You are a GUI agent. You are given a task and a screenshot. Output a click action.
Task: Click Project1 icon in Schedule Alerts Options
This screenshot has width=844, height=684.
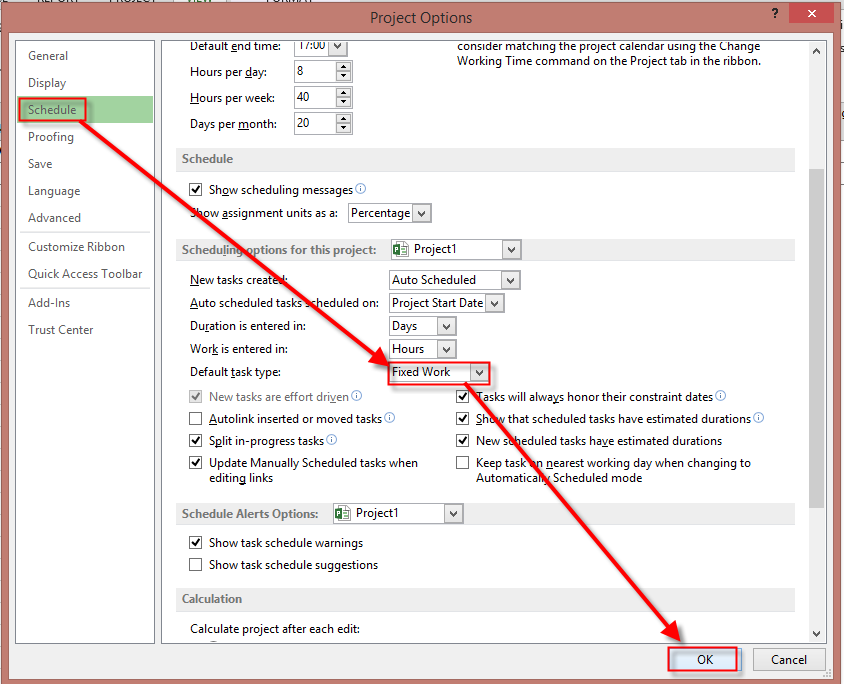pyautogui.click(x=343, y=513)
